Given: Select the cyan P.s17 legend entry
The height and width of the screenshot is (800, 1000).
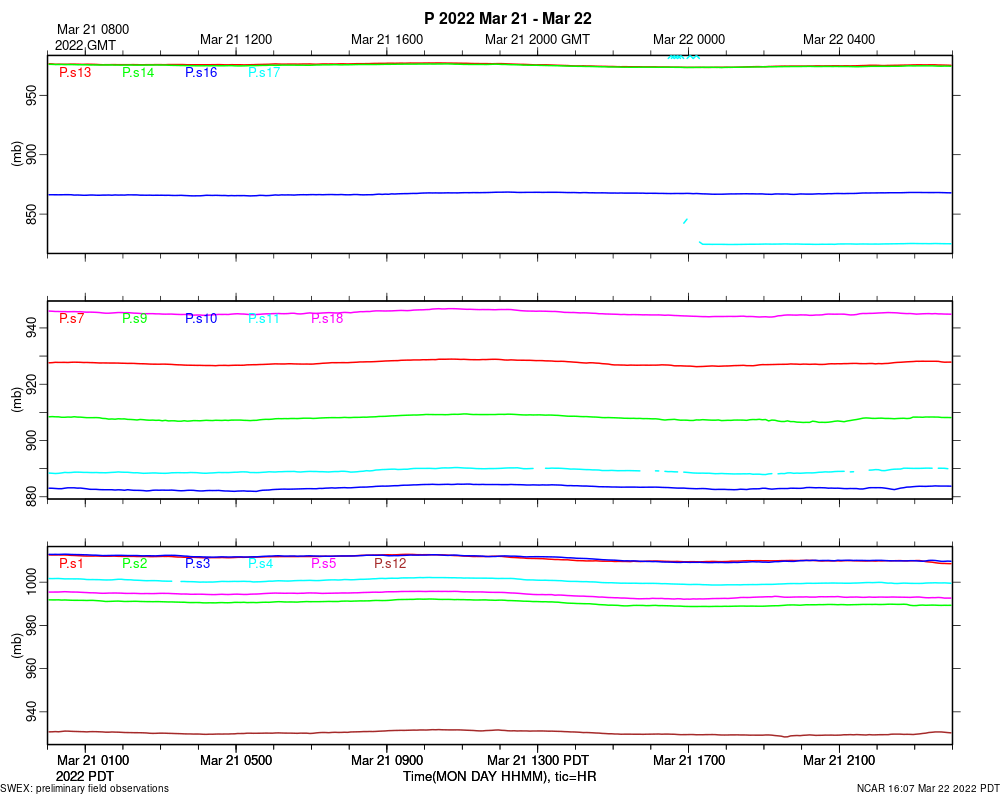Looking at the screenshot, I should pyautogui.click(x=264, y=73).
